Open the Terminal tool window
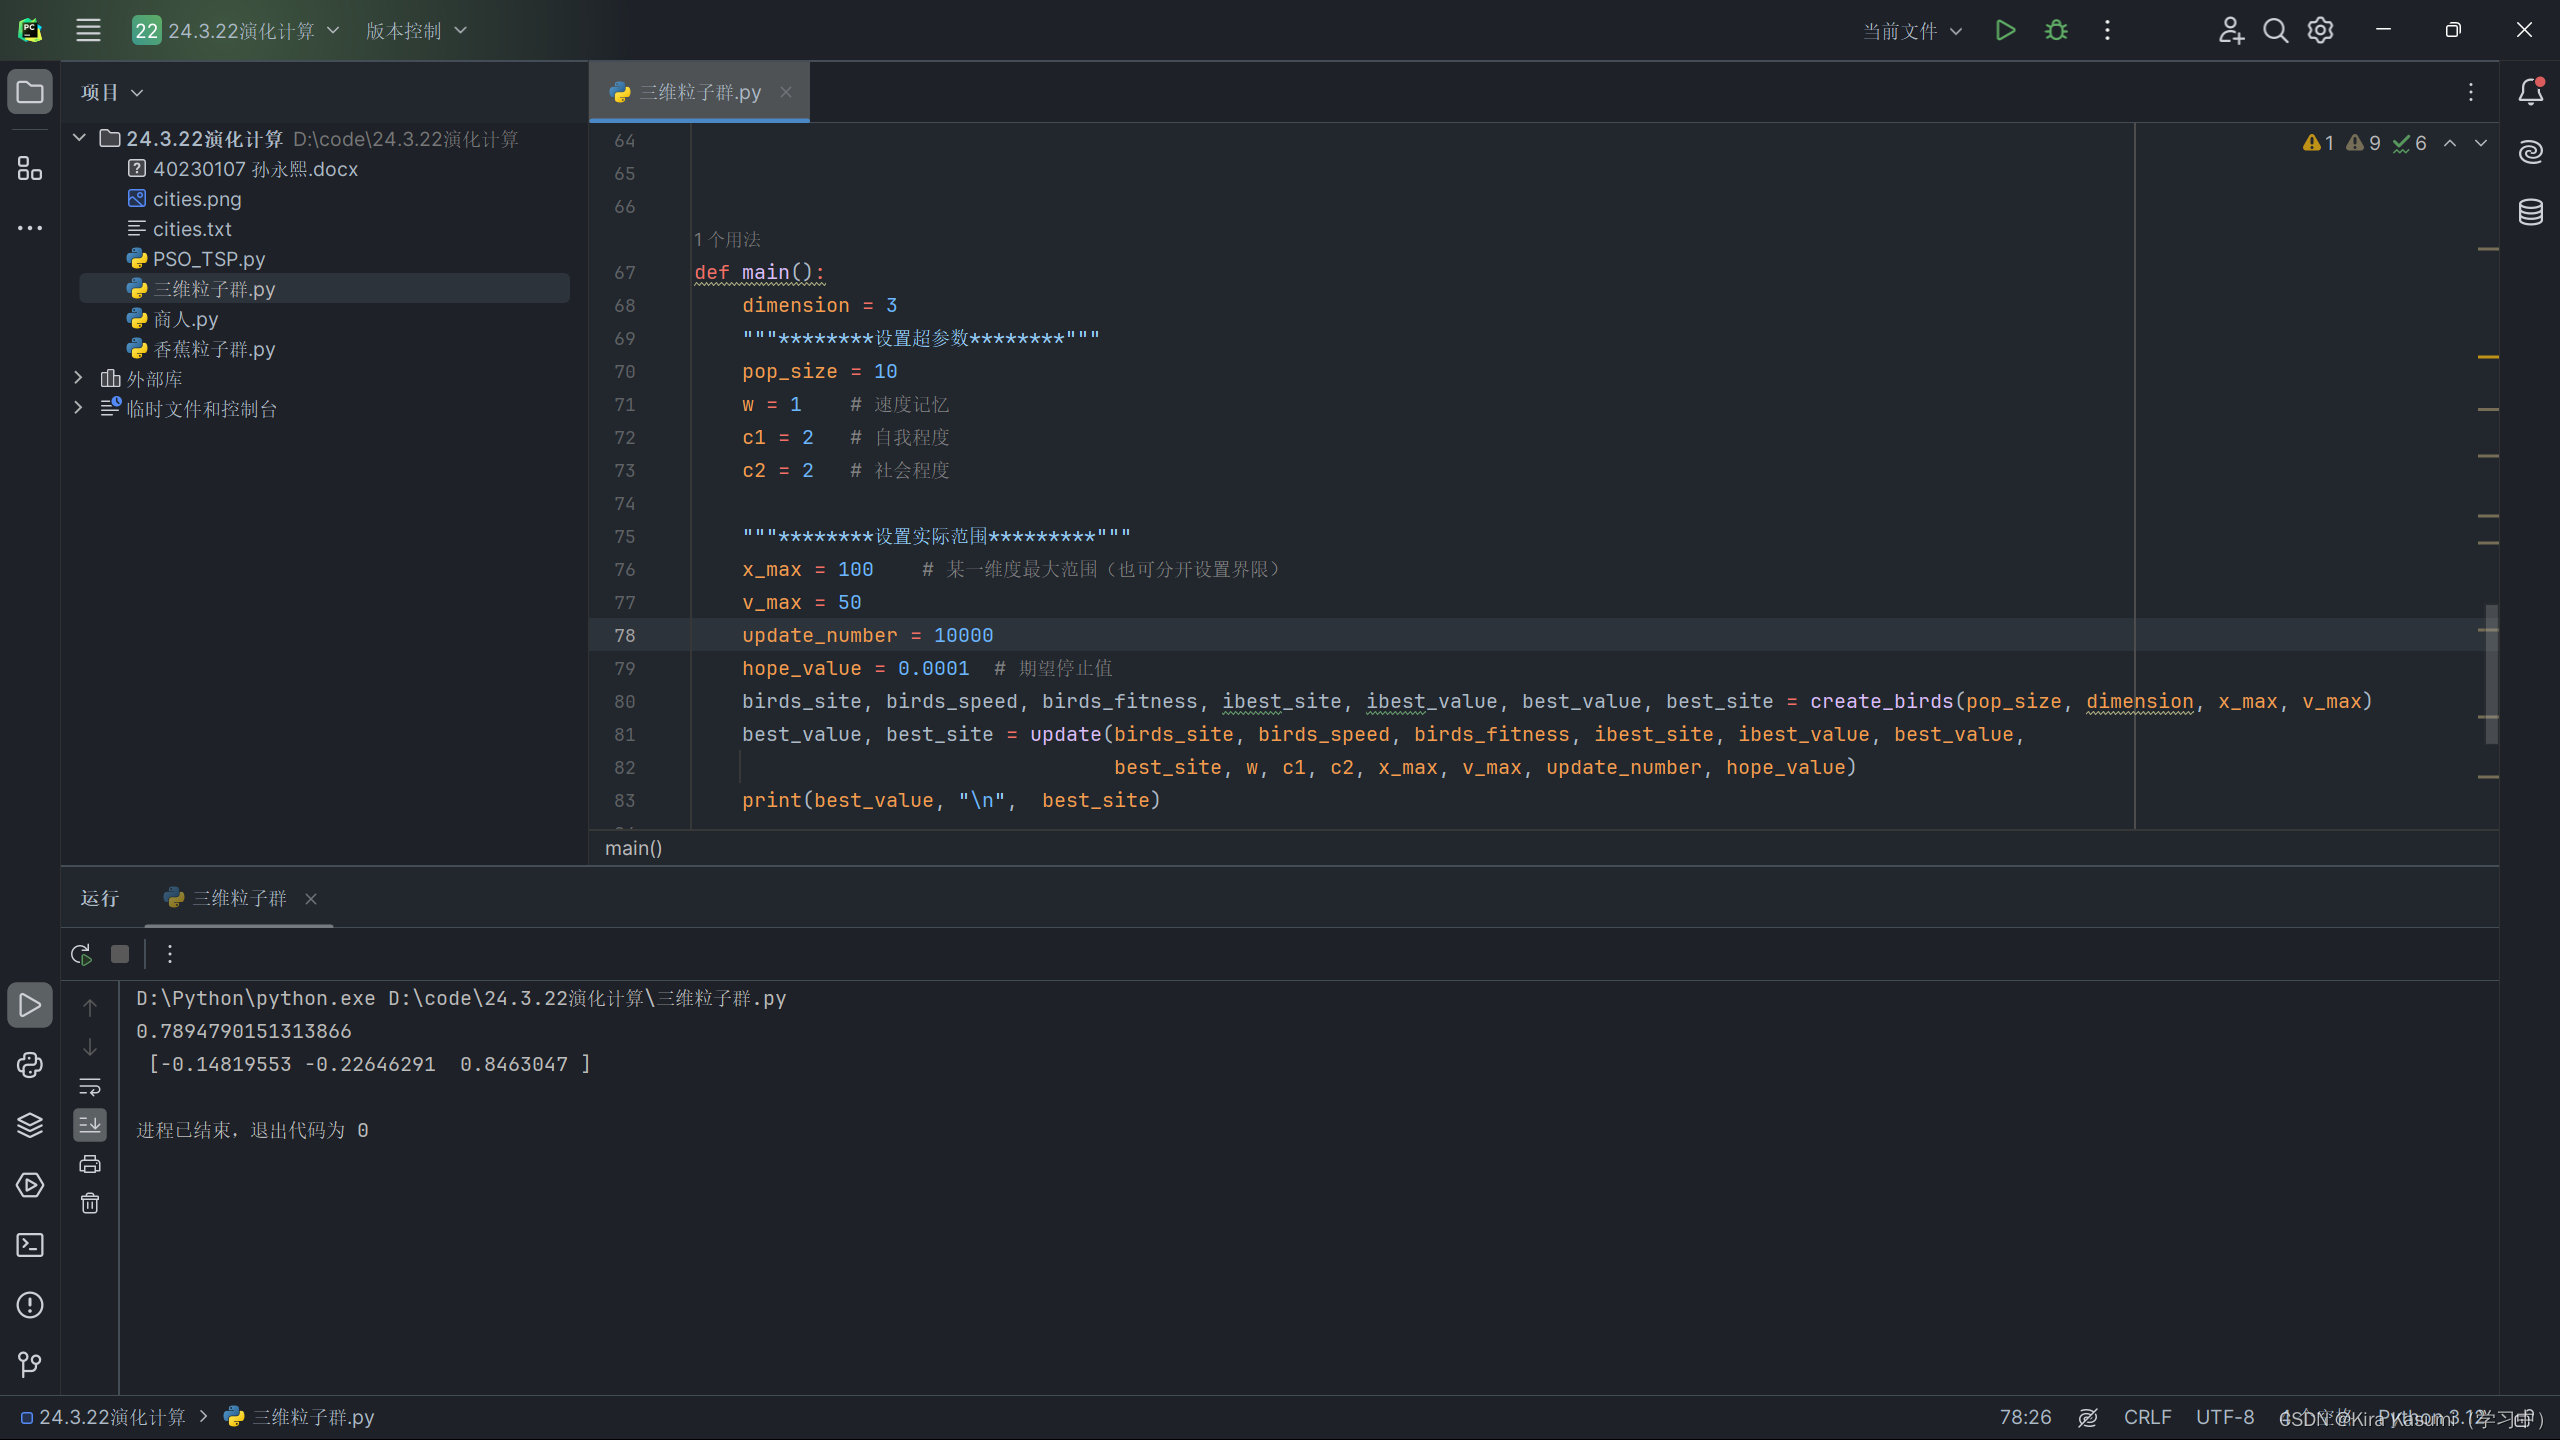 coord(30,1245)
